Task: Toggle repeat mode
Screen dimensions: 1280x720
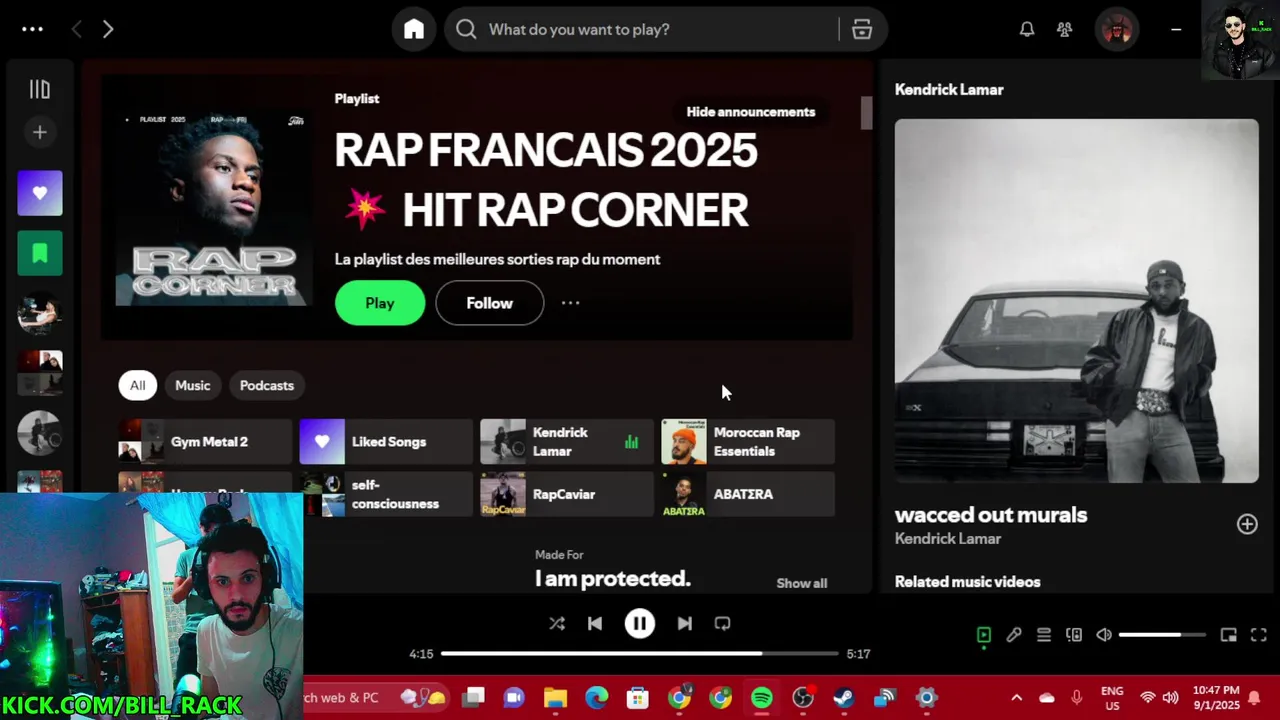Action: pos(722,624)
